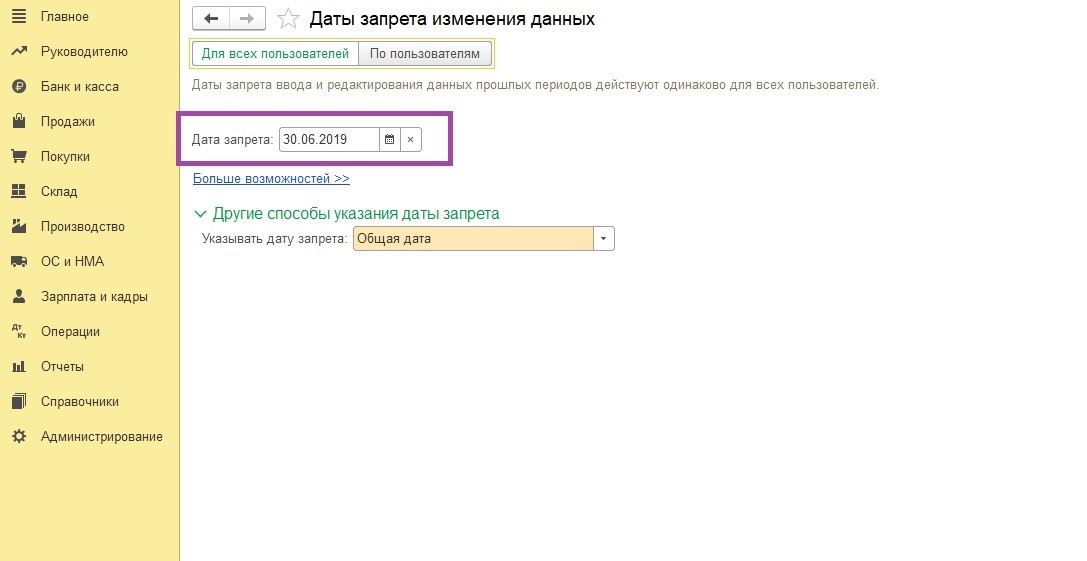Clear the Дата запрета field with X

tap(410, 139)
